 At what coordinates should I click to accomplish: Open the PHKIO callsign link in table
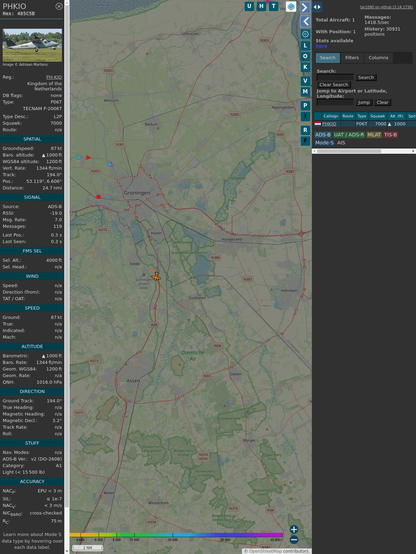329,124
